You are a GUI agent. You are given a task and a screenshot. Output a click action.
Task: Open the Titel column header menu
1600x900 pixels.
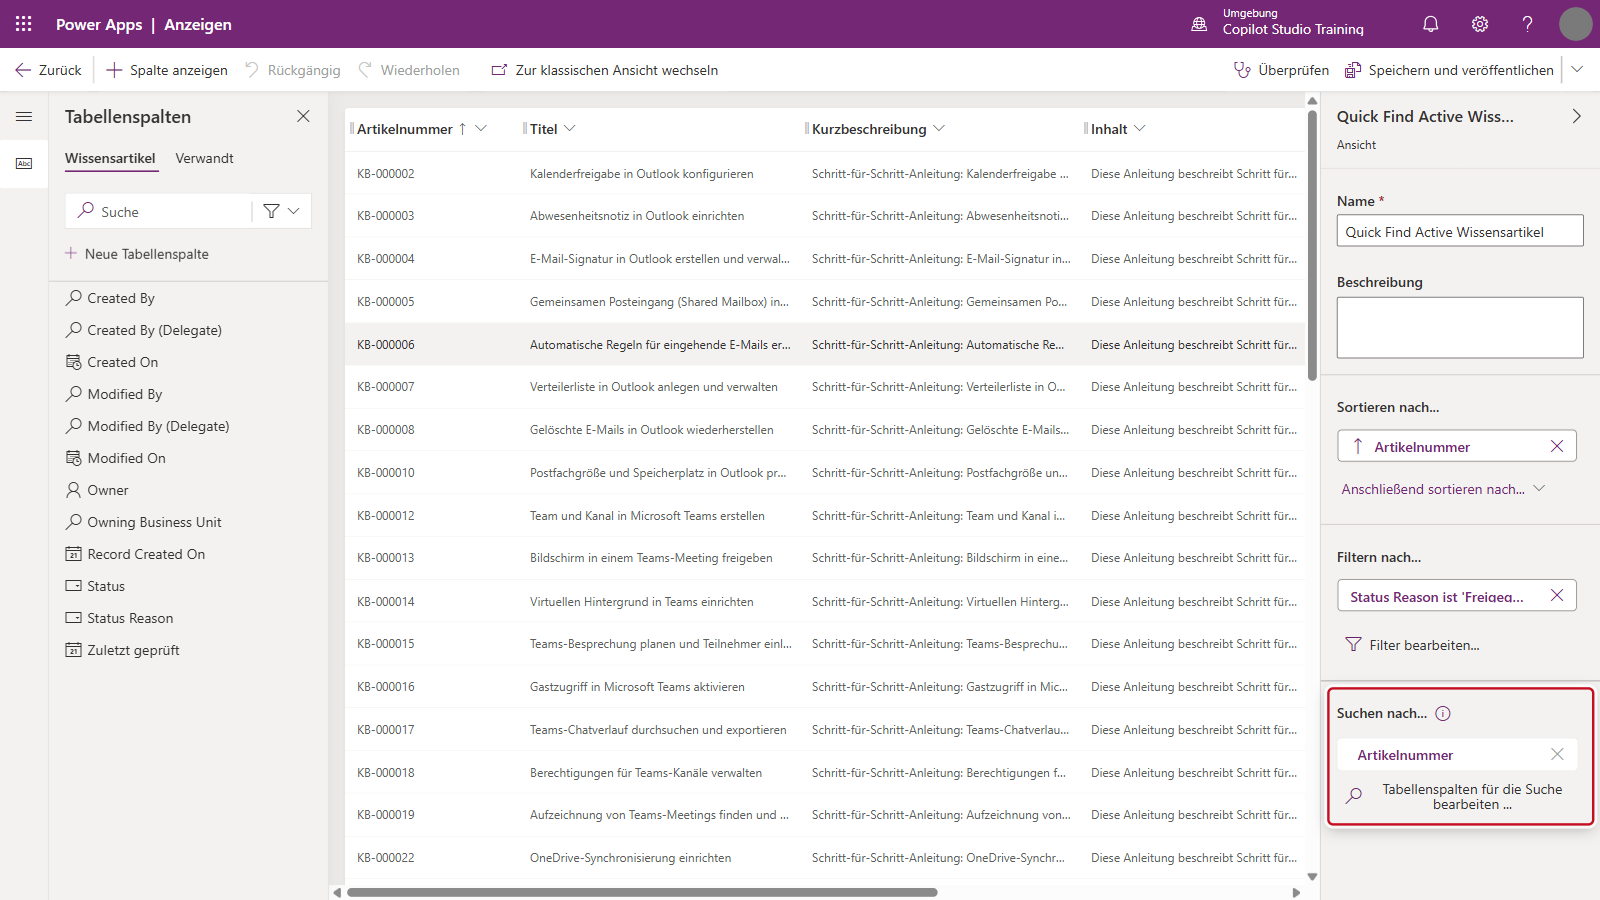[x=570, y=128]
